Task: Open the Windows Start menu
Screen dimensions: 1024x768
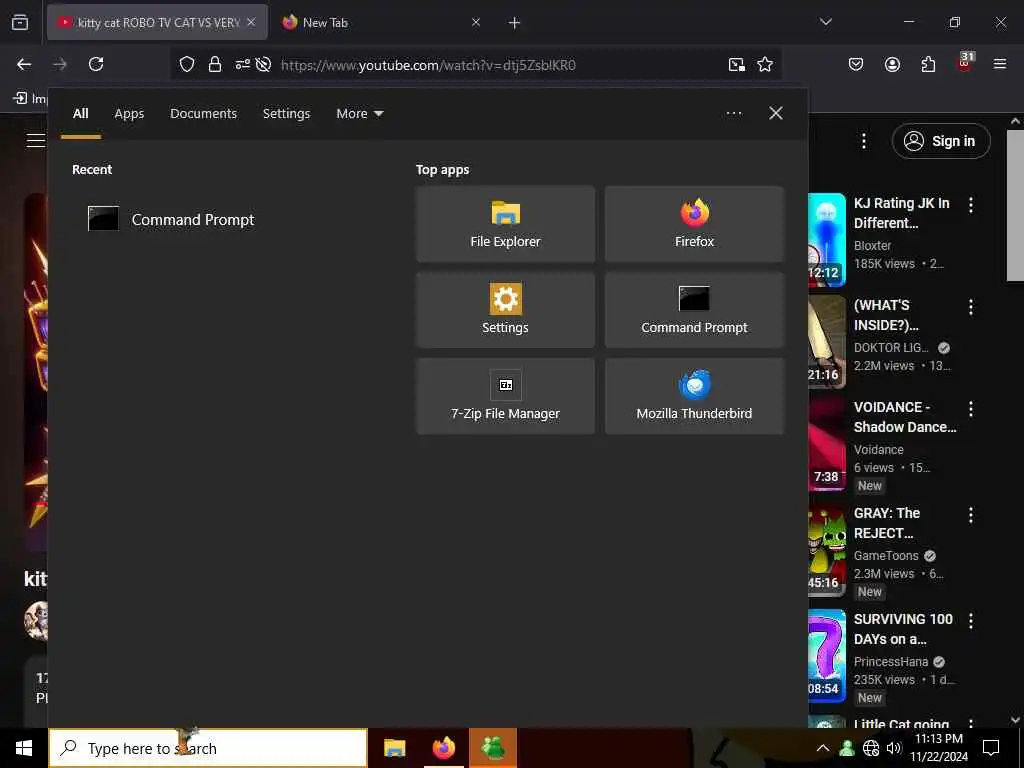Action: tap(24, 748)
